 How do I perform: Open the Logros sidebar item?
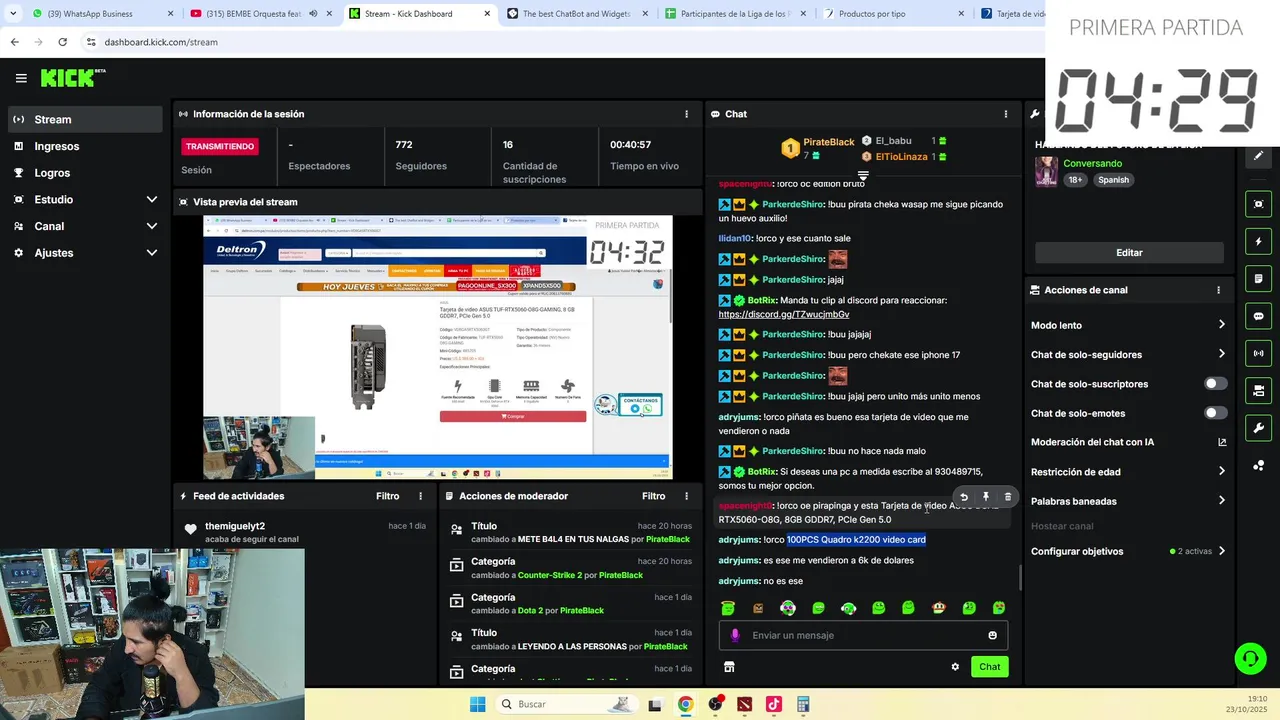pyautogui.click(x=84, y=173)
